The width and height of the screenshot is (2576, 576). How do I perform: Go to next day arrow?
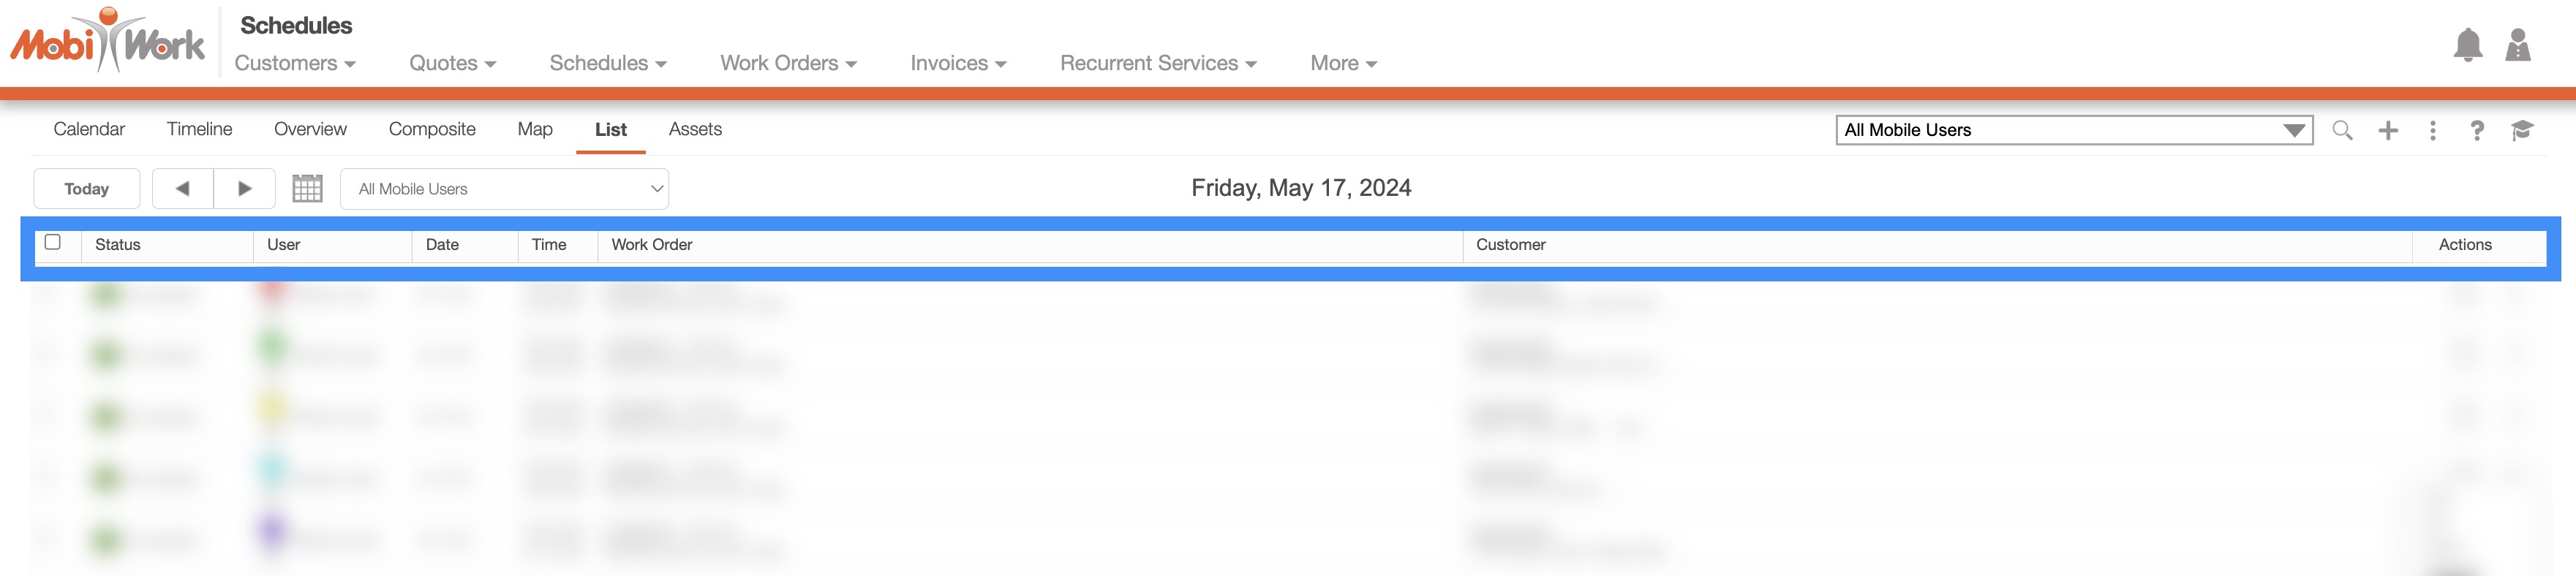coord(244,189)
